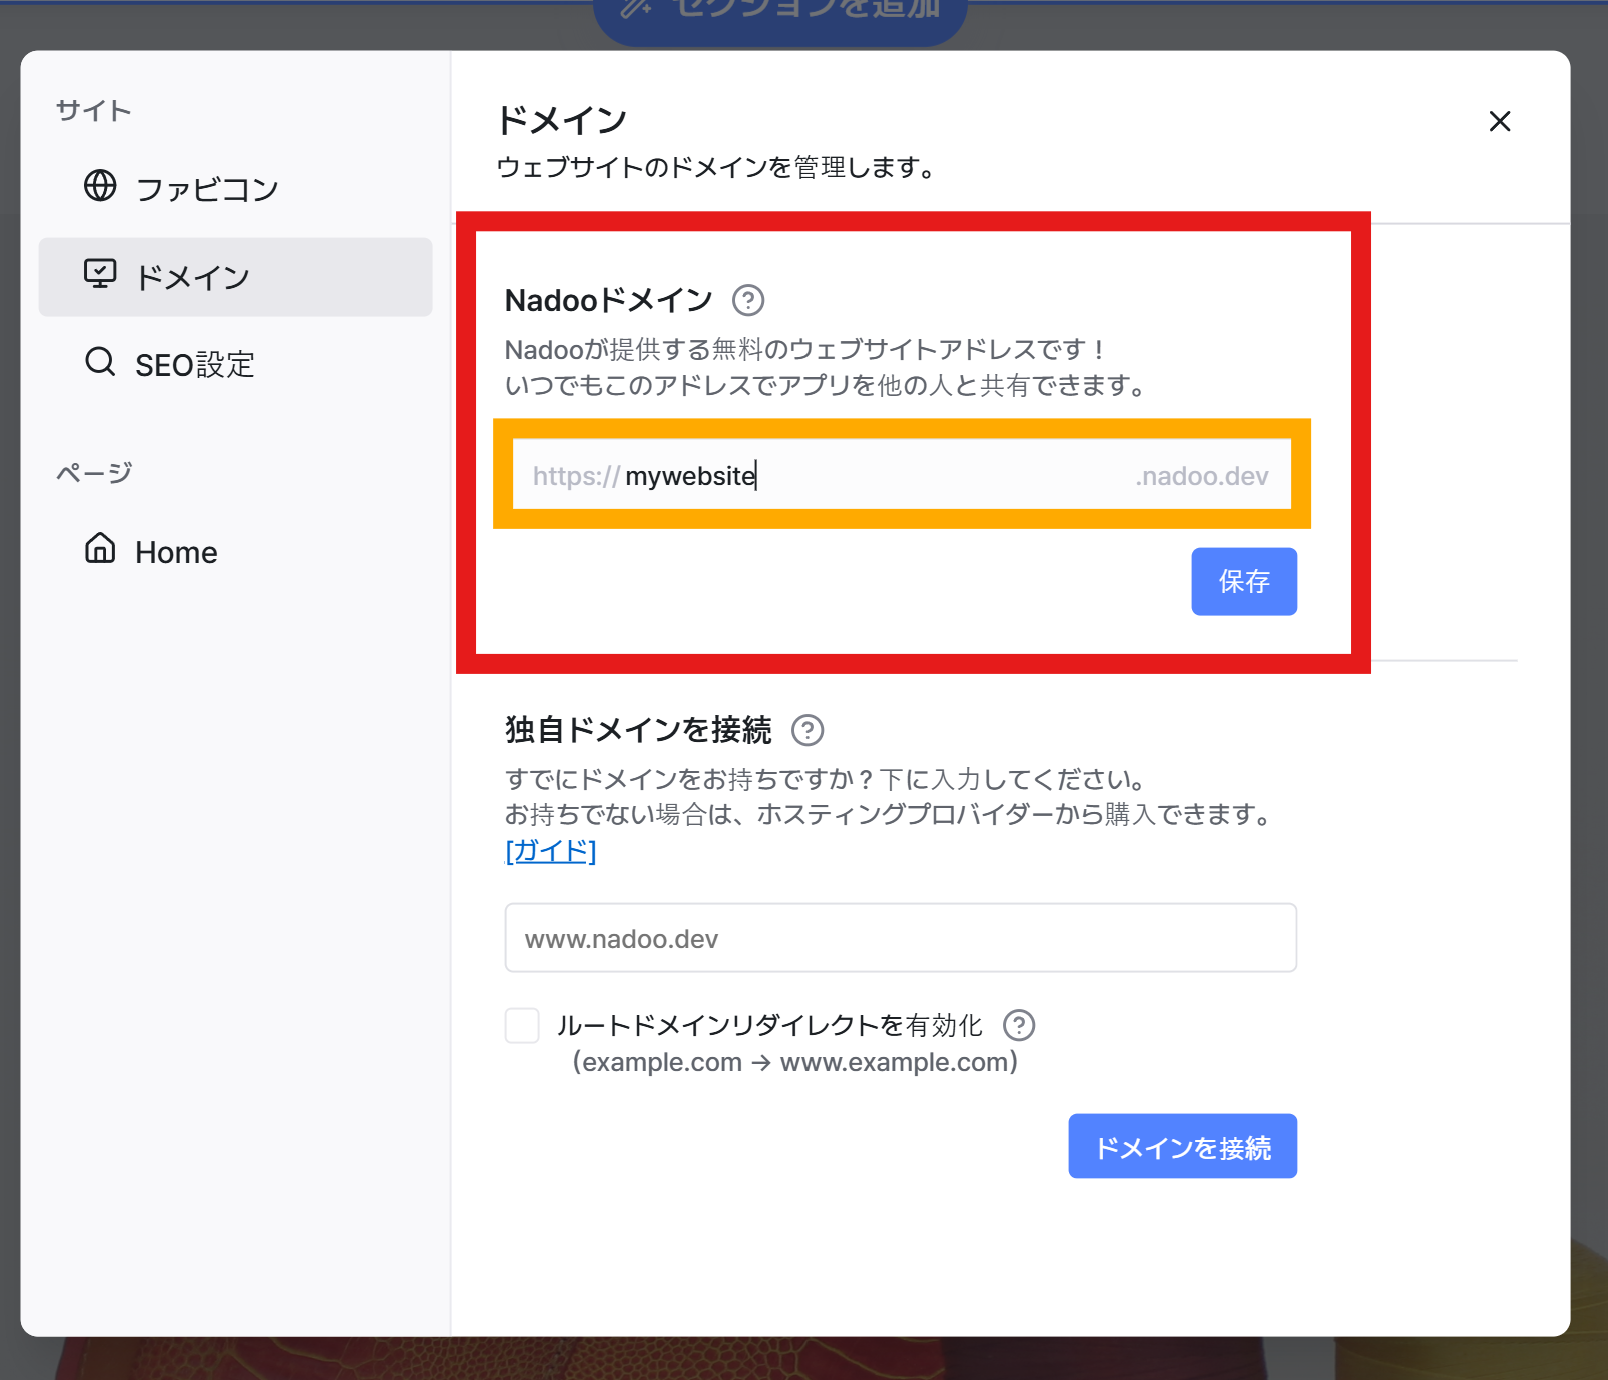The height and width of the screenshot is (1380, 1608).
Task: Click the https:// prefix text
Action: coord(577,476)
